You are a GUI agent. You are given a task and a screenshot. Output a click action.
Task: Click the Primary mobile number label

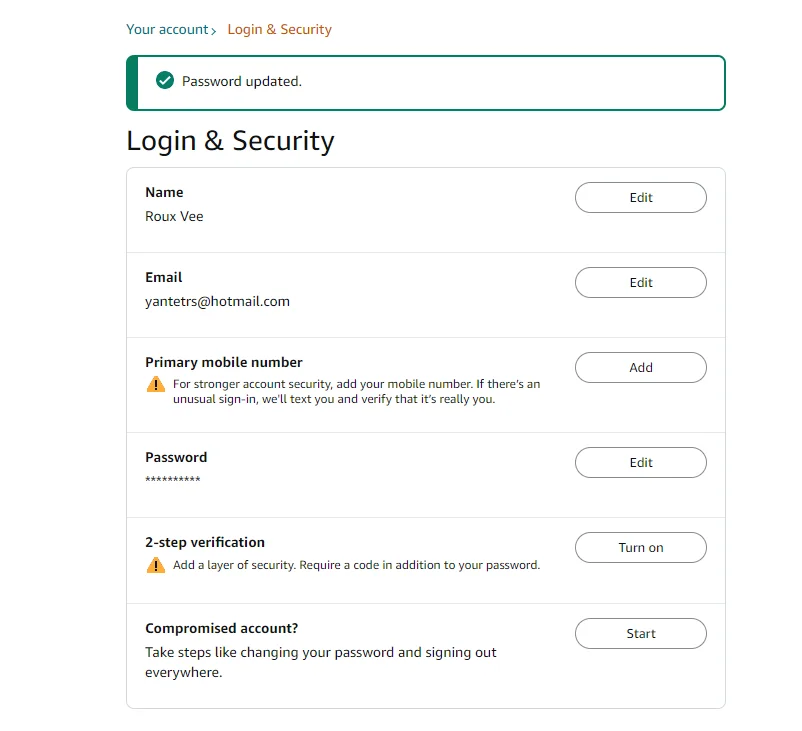[x=224, y=362]
